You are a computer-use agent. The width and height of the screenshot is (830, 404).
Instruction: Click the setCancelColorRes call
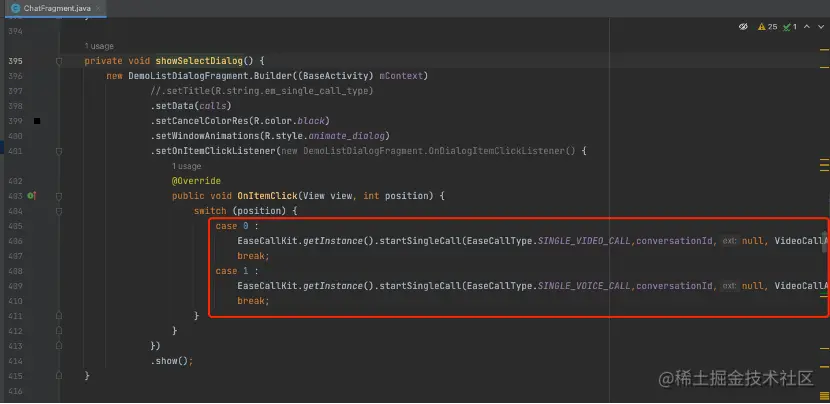240,121
